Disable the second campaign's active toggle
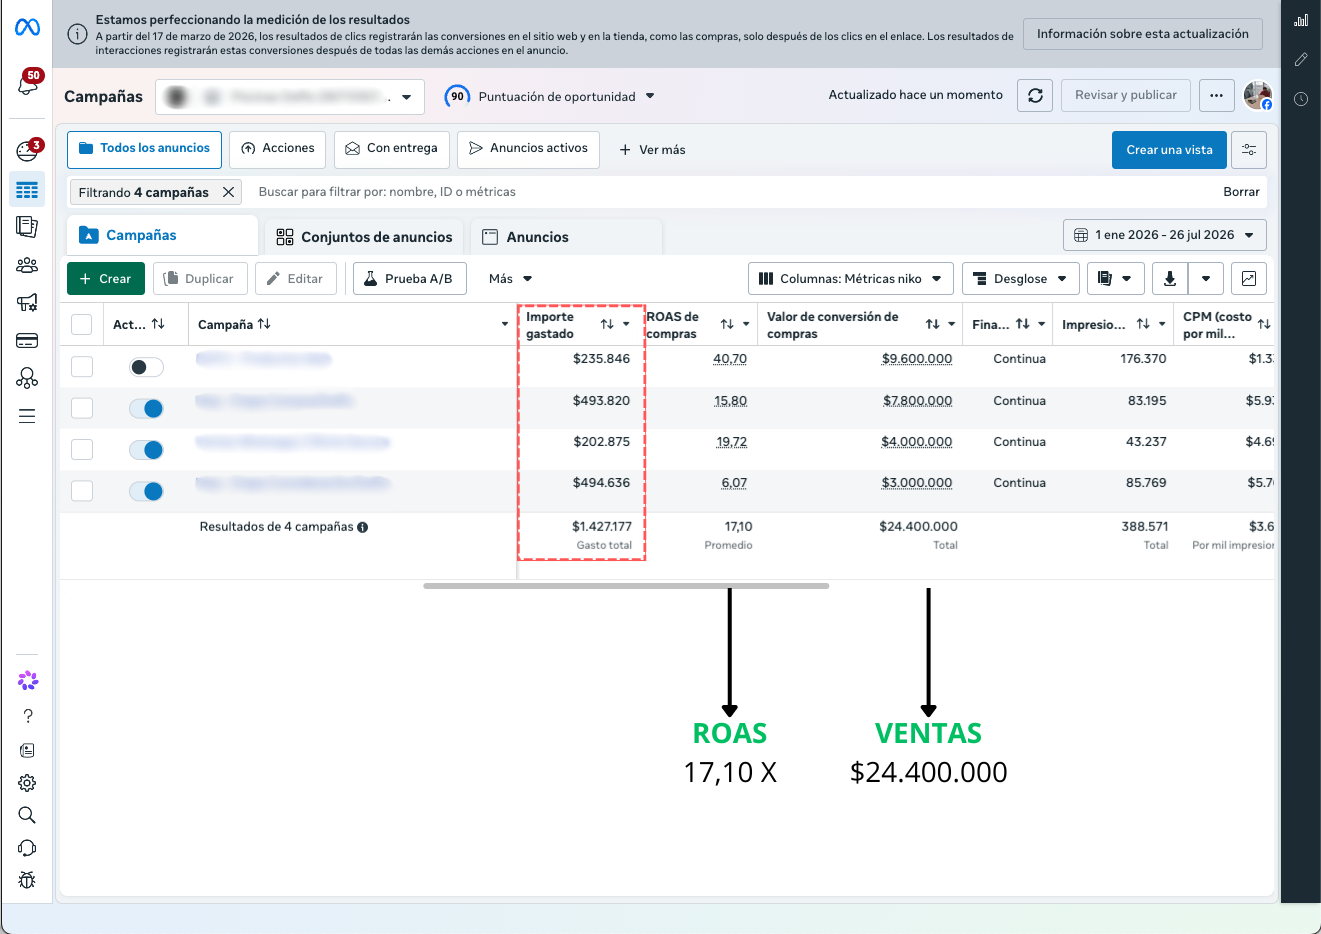 click(x=146, y=408)
